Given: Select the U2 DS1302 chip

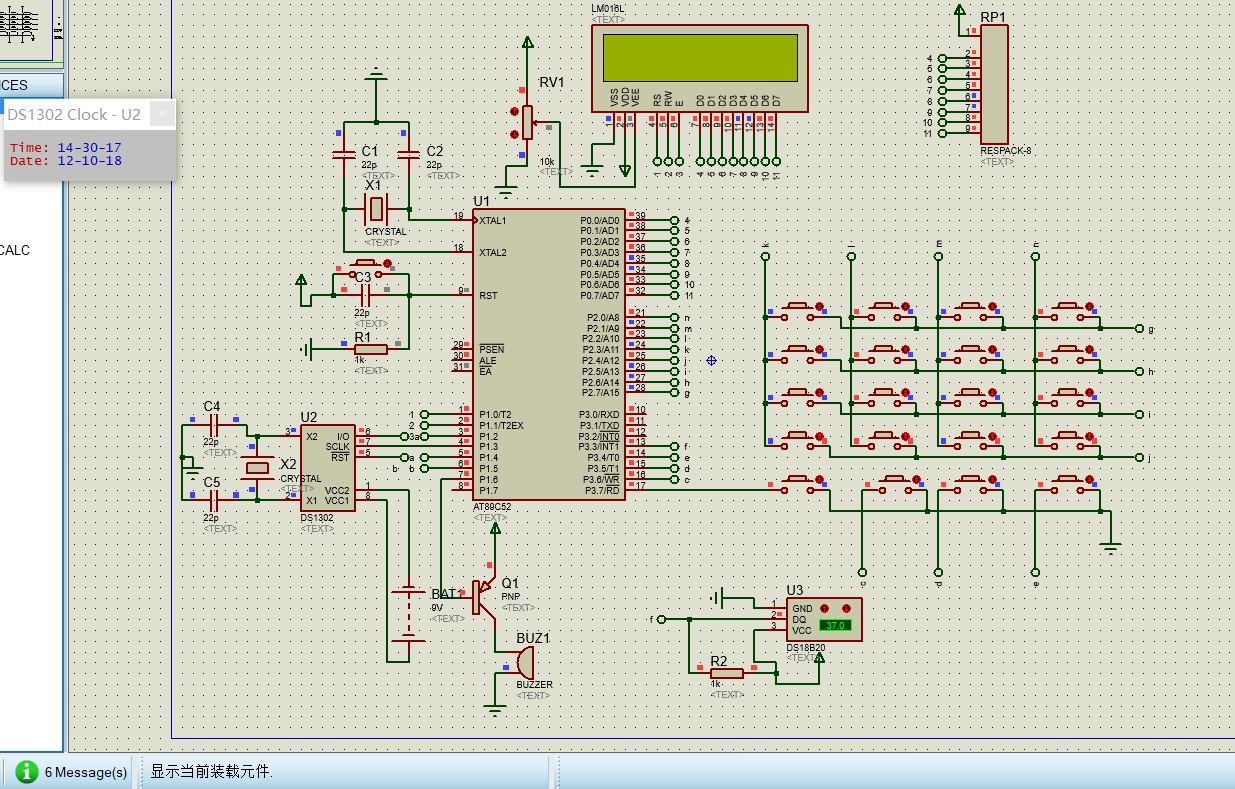Looking at the screenshot, I should (329, 467).
